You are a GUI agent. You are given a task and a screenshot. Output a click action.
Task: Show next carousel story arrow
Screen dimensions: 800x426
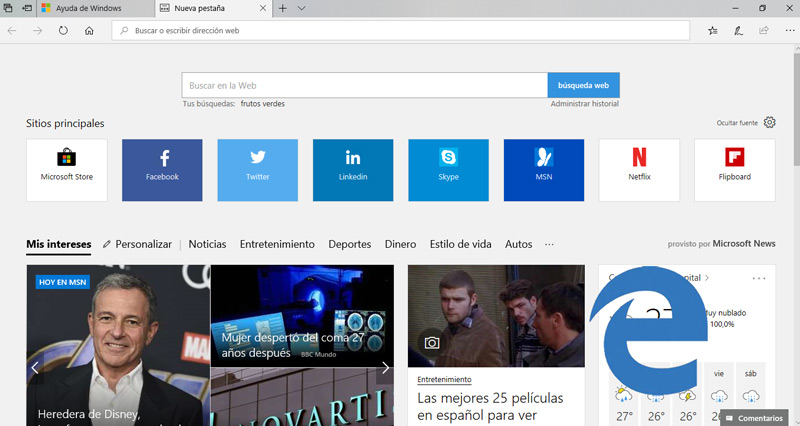click(385, 367)
